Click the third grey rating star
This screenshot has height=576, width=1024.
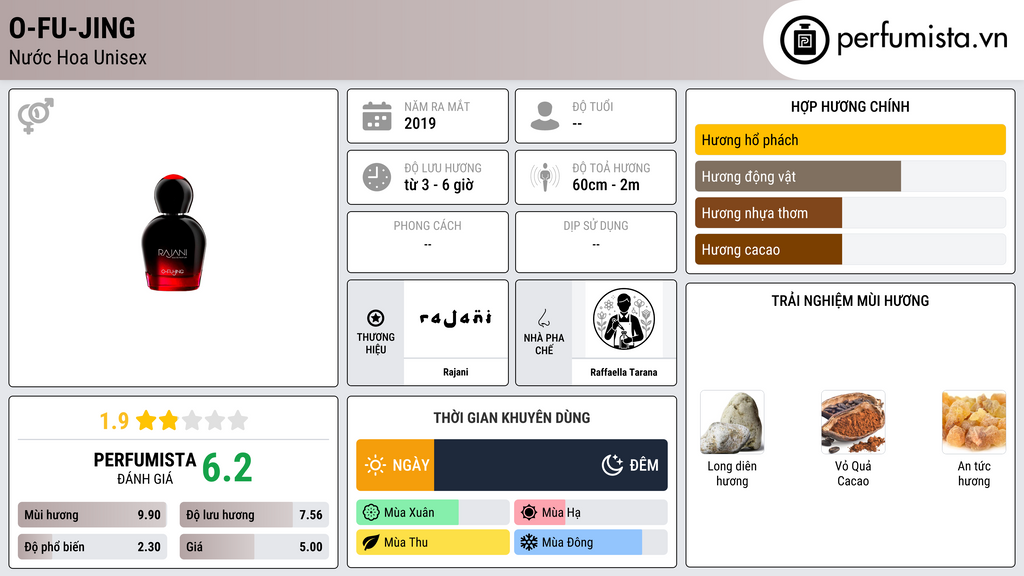click(x=192, y=420)
